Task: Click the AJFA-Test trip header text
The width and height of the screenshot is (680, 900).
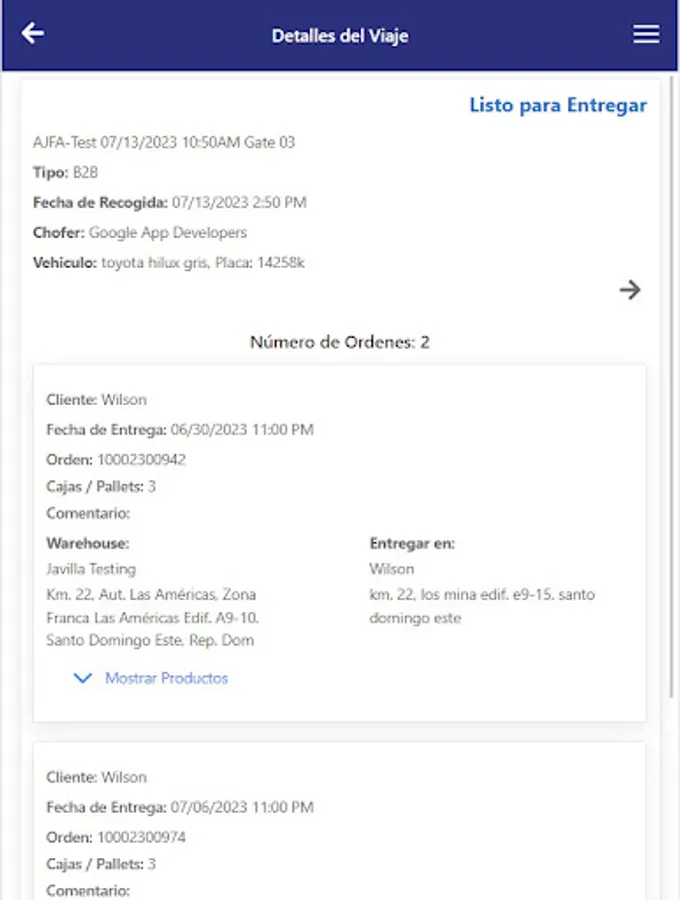Action: [x=164, y=143]
